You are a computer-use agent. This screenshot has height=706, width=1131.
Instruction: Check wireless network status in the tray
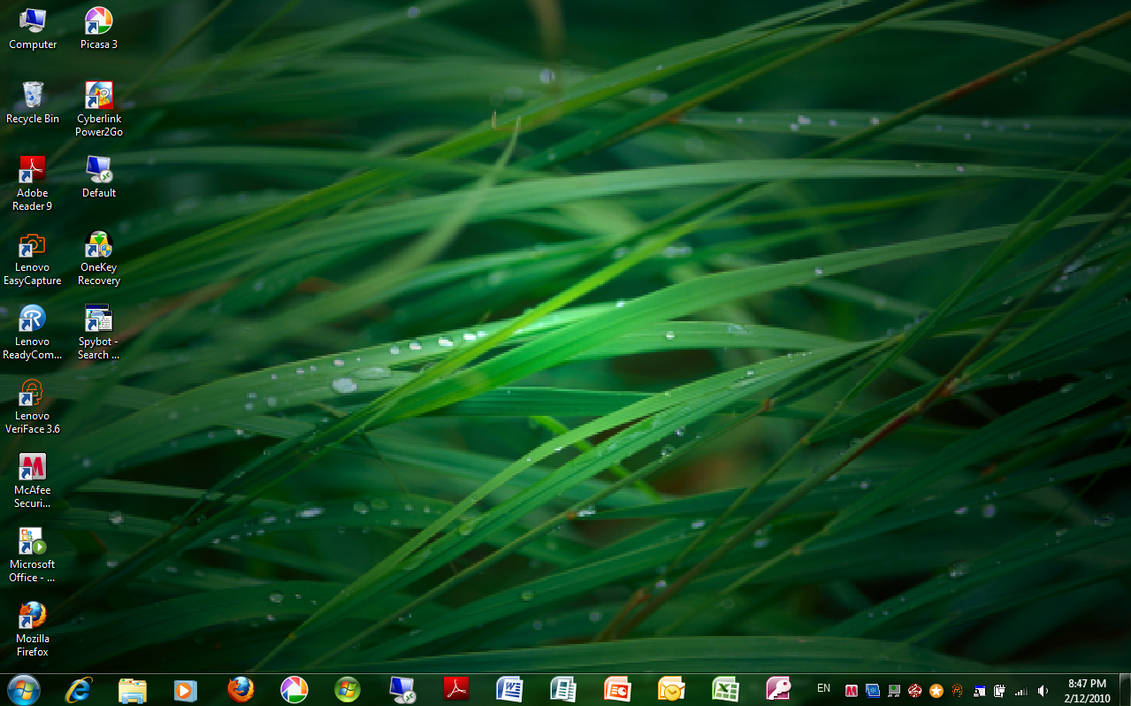[1021, 690]
